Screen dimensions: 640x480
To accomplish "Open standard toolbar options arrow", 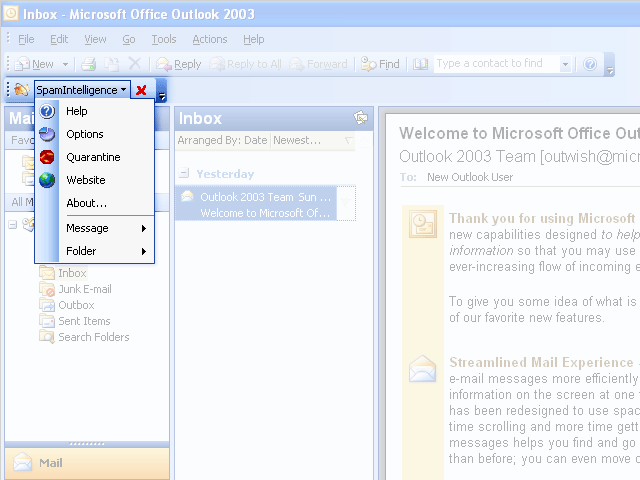I will click(610, 65).
